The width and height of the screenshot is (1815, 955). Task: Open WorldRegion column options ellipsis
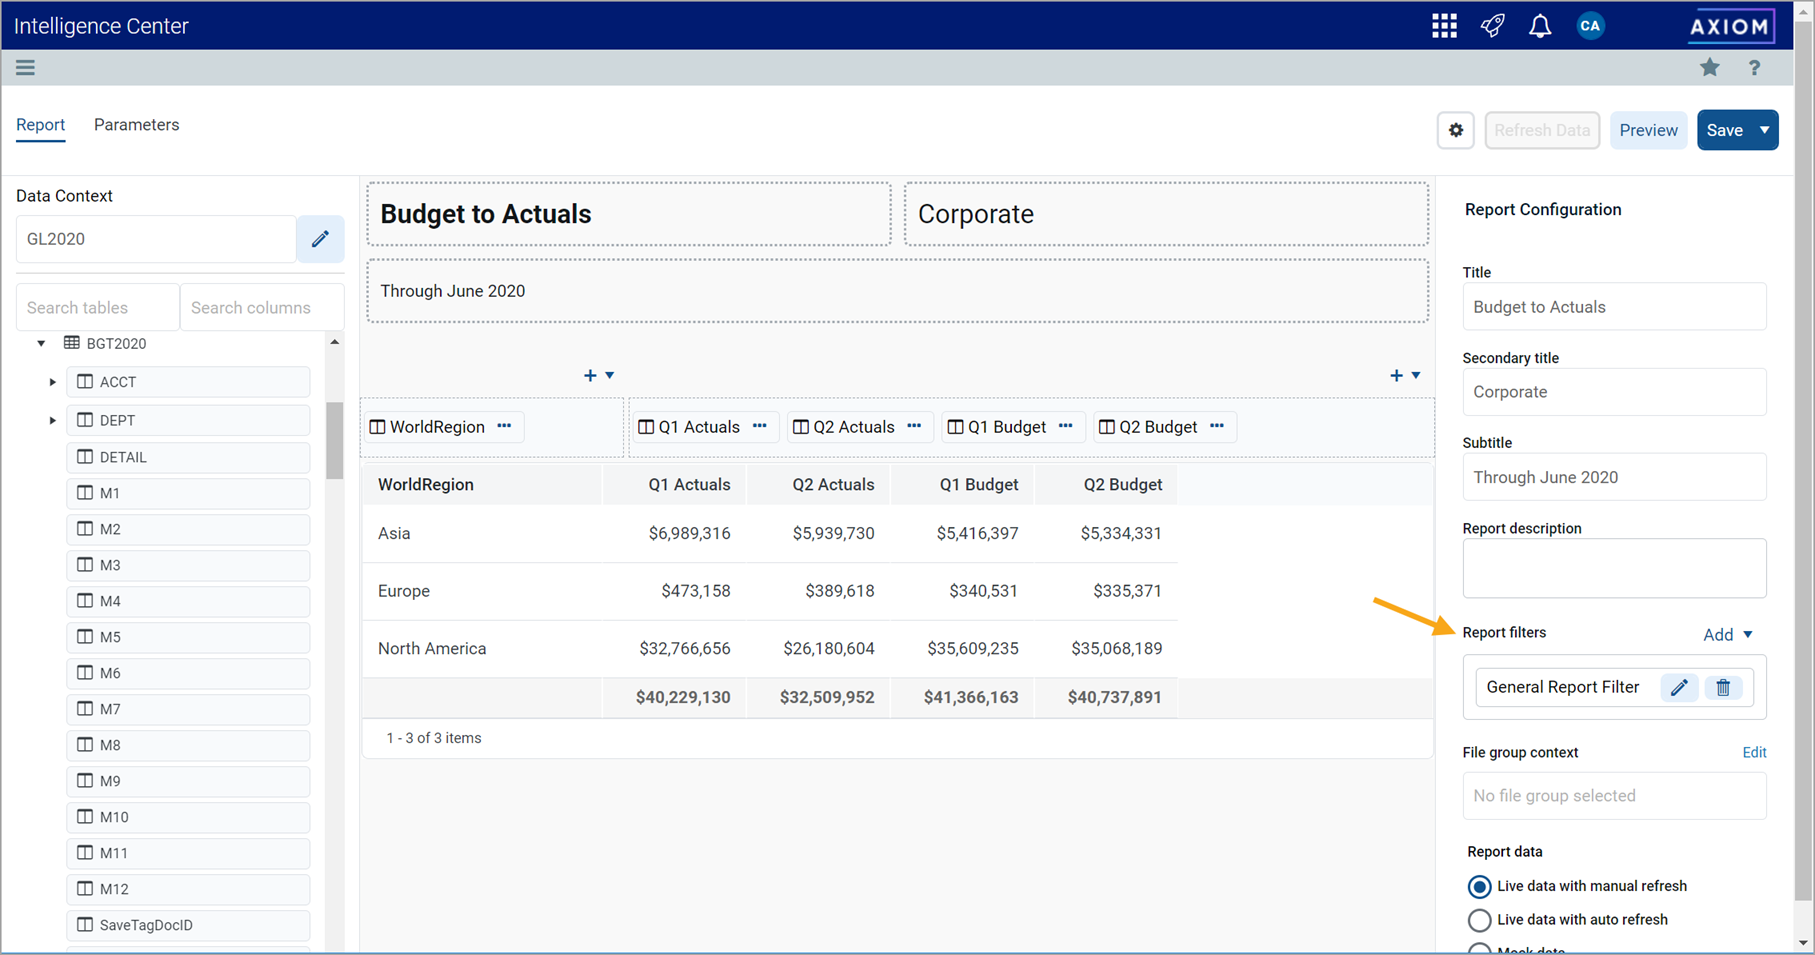click(x=505, y=426)
